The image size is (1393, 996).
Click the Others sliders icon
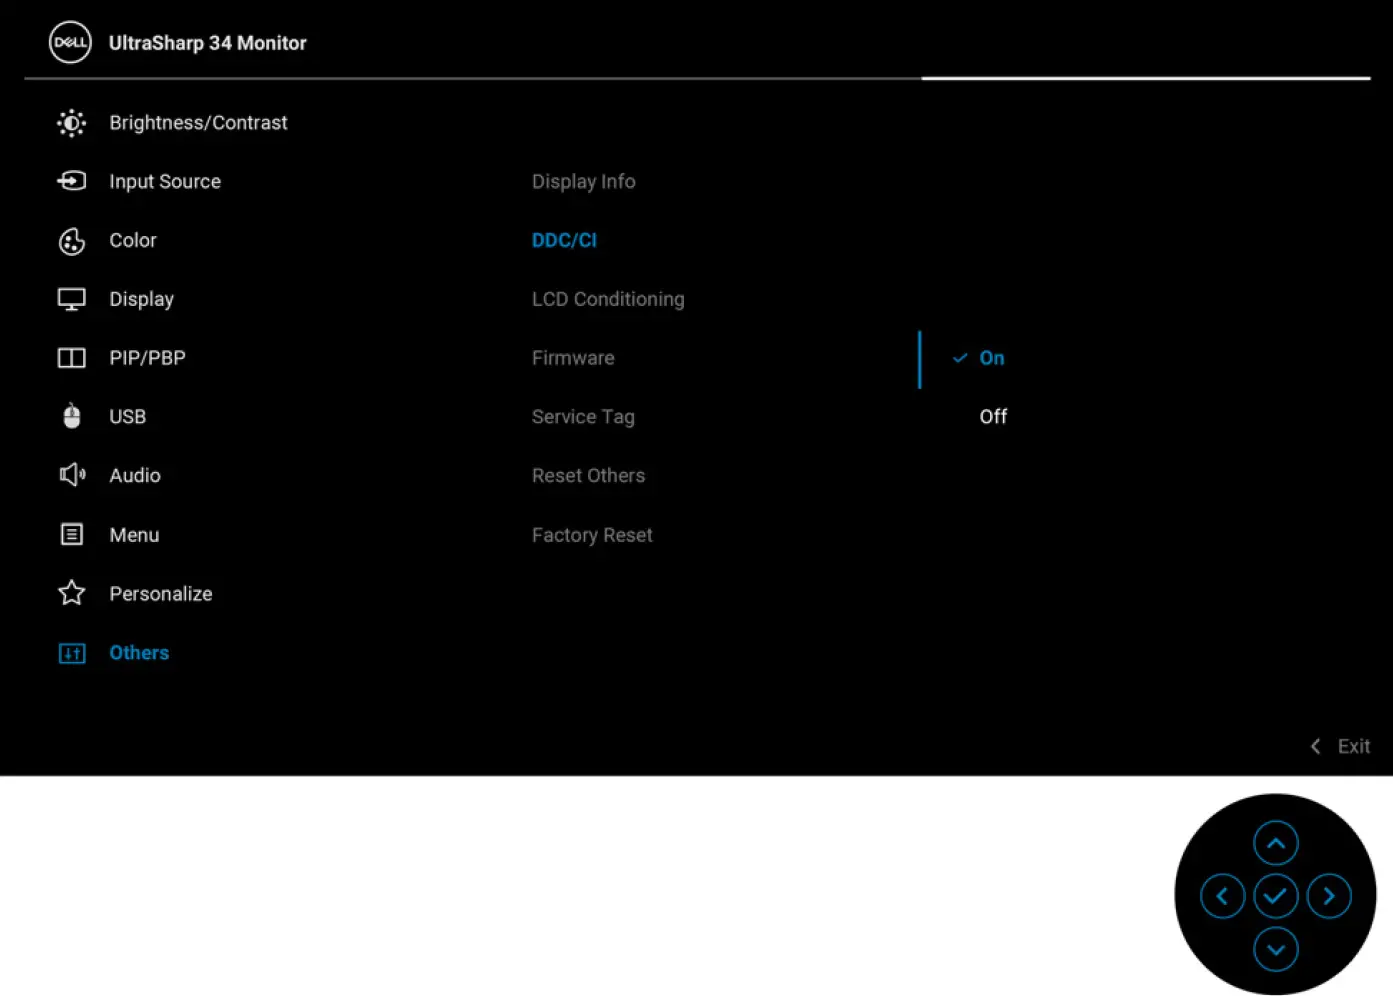(71, 653)
